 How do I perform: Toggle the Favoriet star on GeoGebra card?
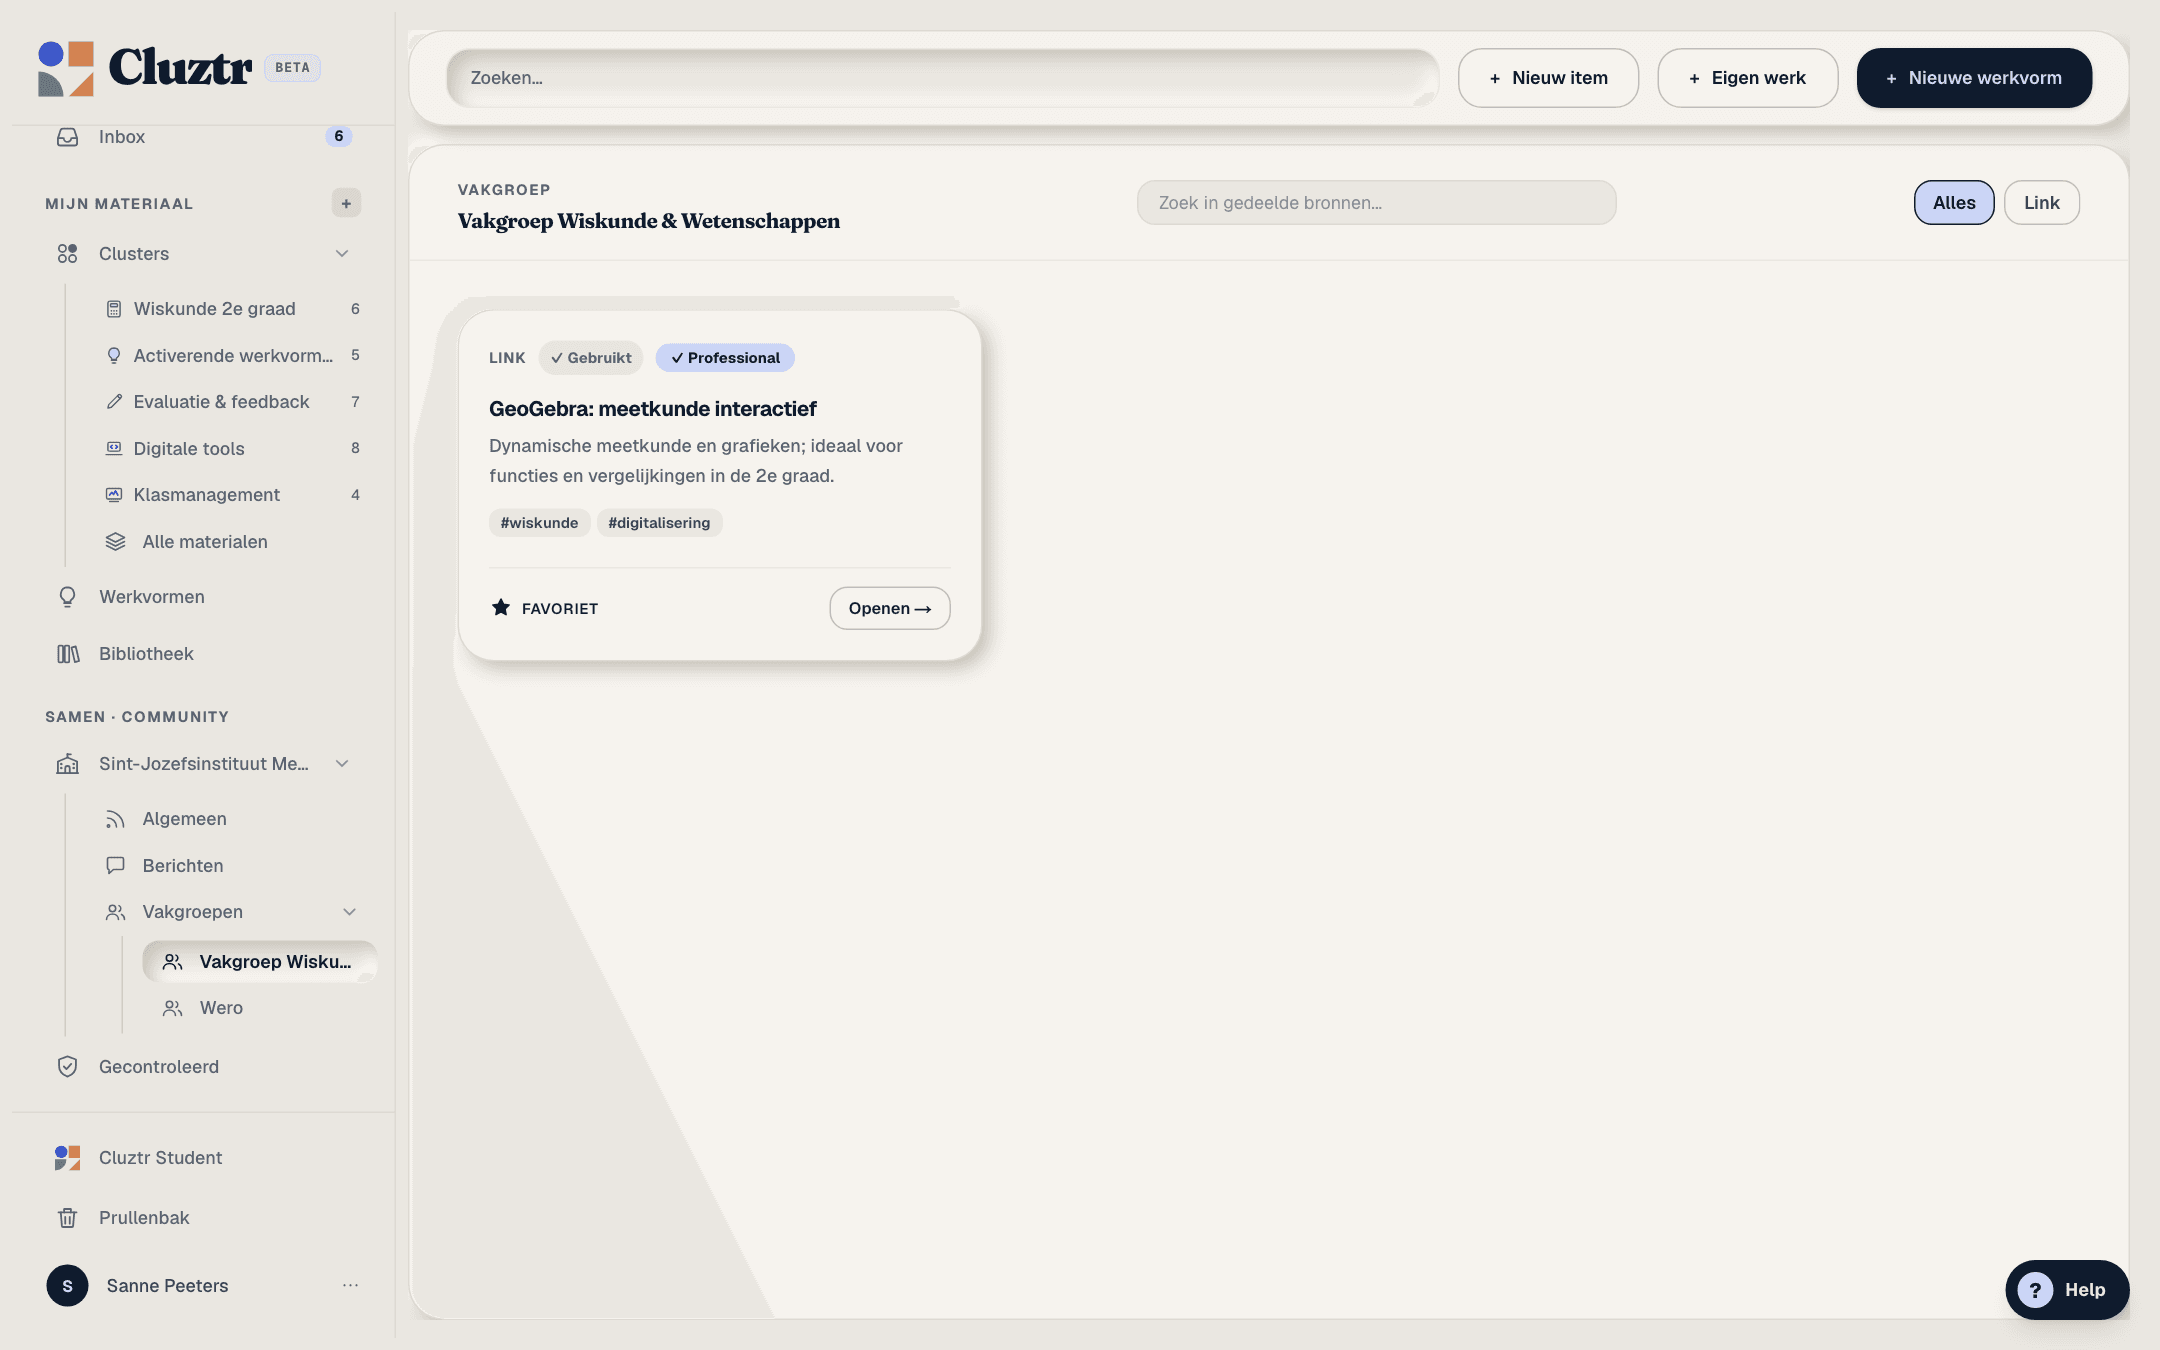coord(501,608)
